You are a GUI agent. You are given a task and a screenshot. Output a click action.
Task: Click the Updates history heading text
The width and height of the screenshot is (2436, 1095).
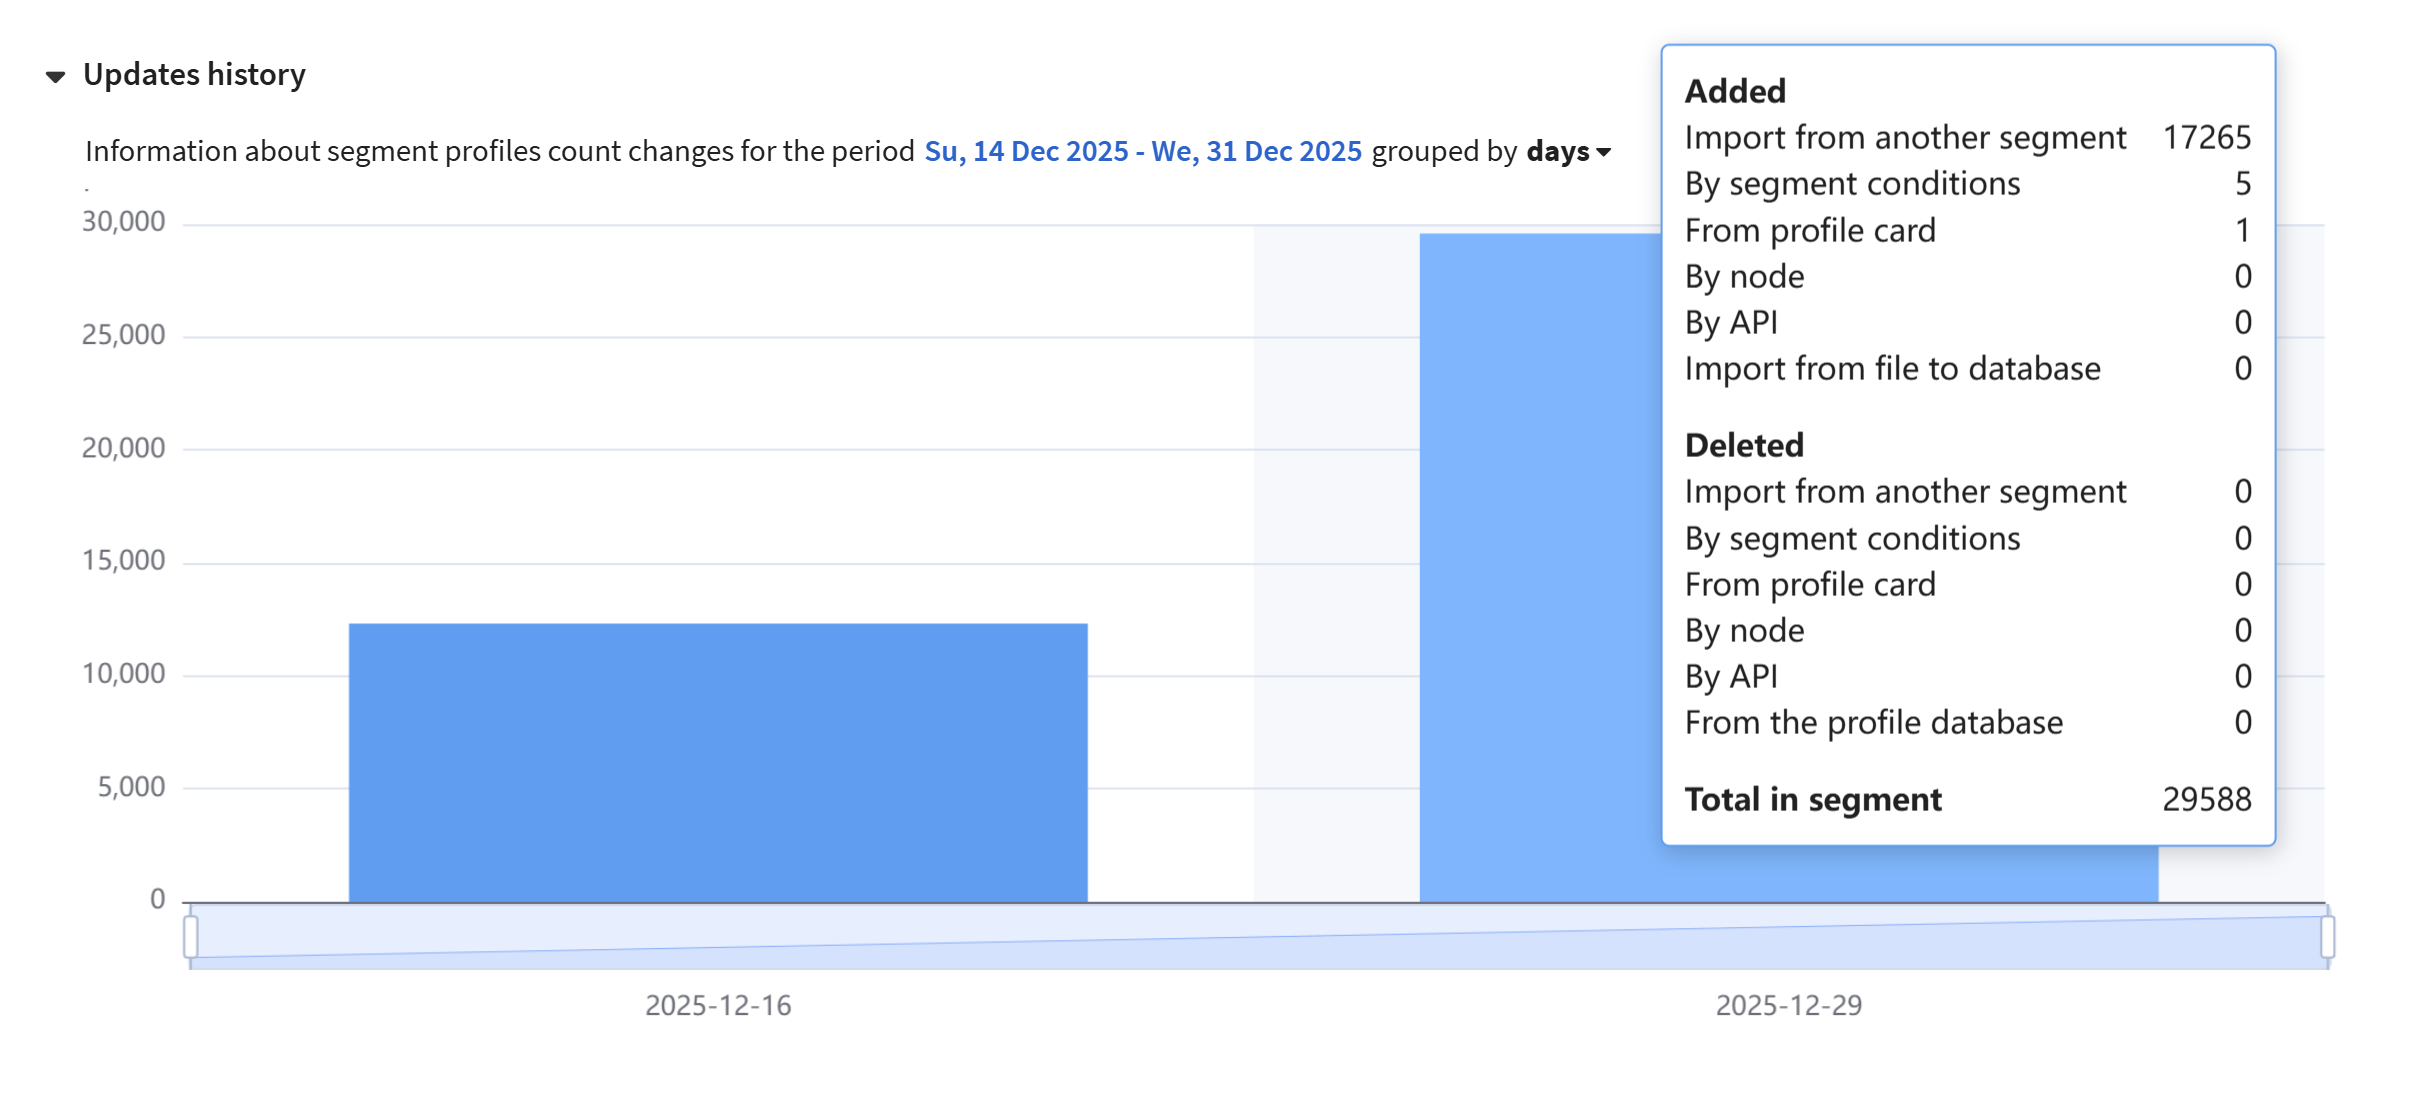tap(194, 75)
